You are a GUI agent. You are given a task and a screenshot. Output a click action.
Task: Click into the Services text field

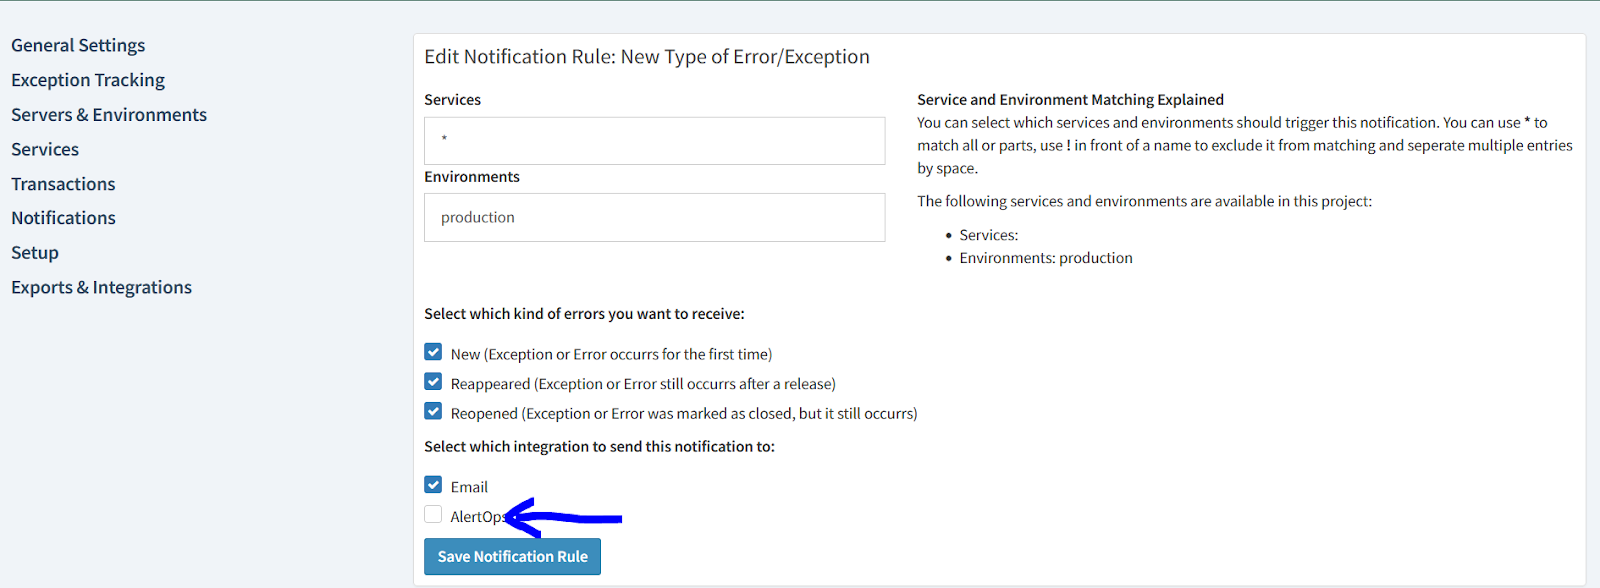pyautogui.click(x=654, y=141)
